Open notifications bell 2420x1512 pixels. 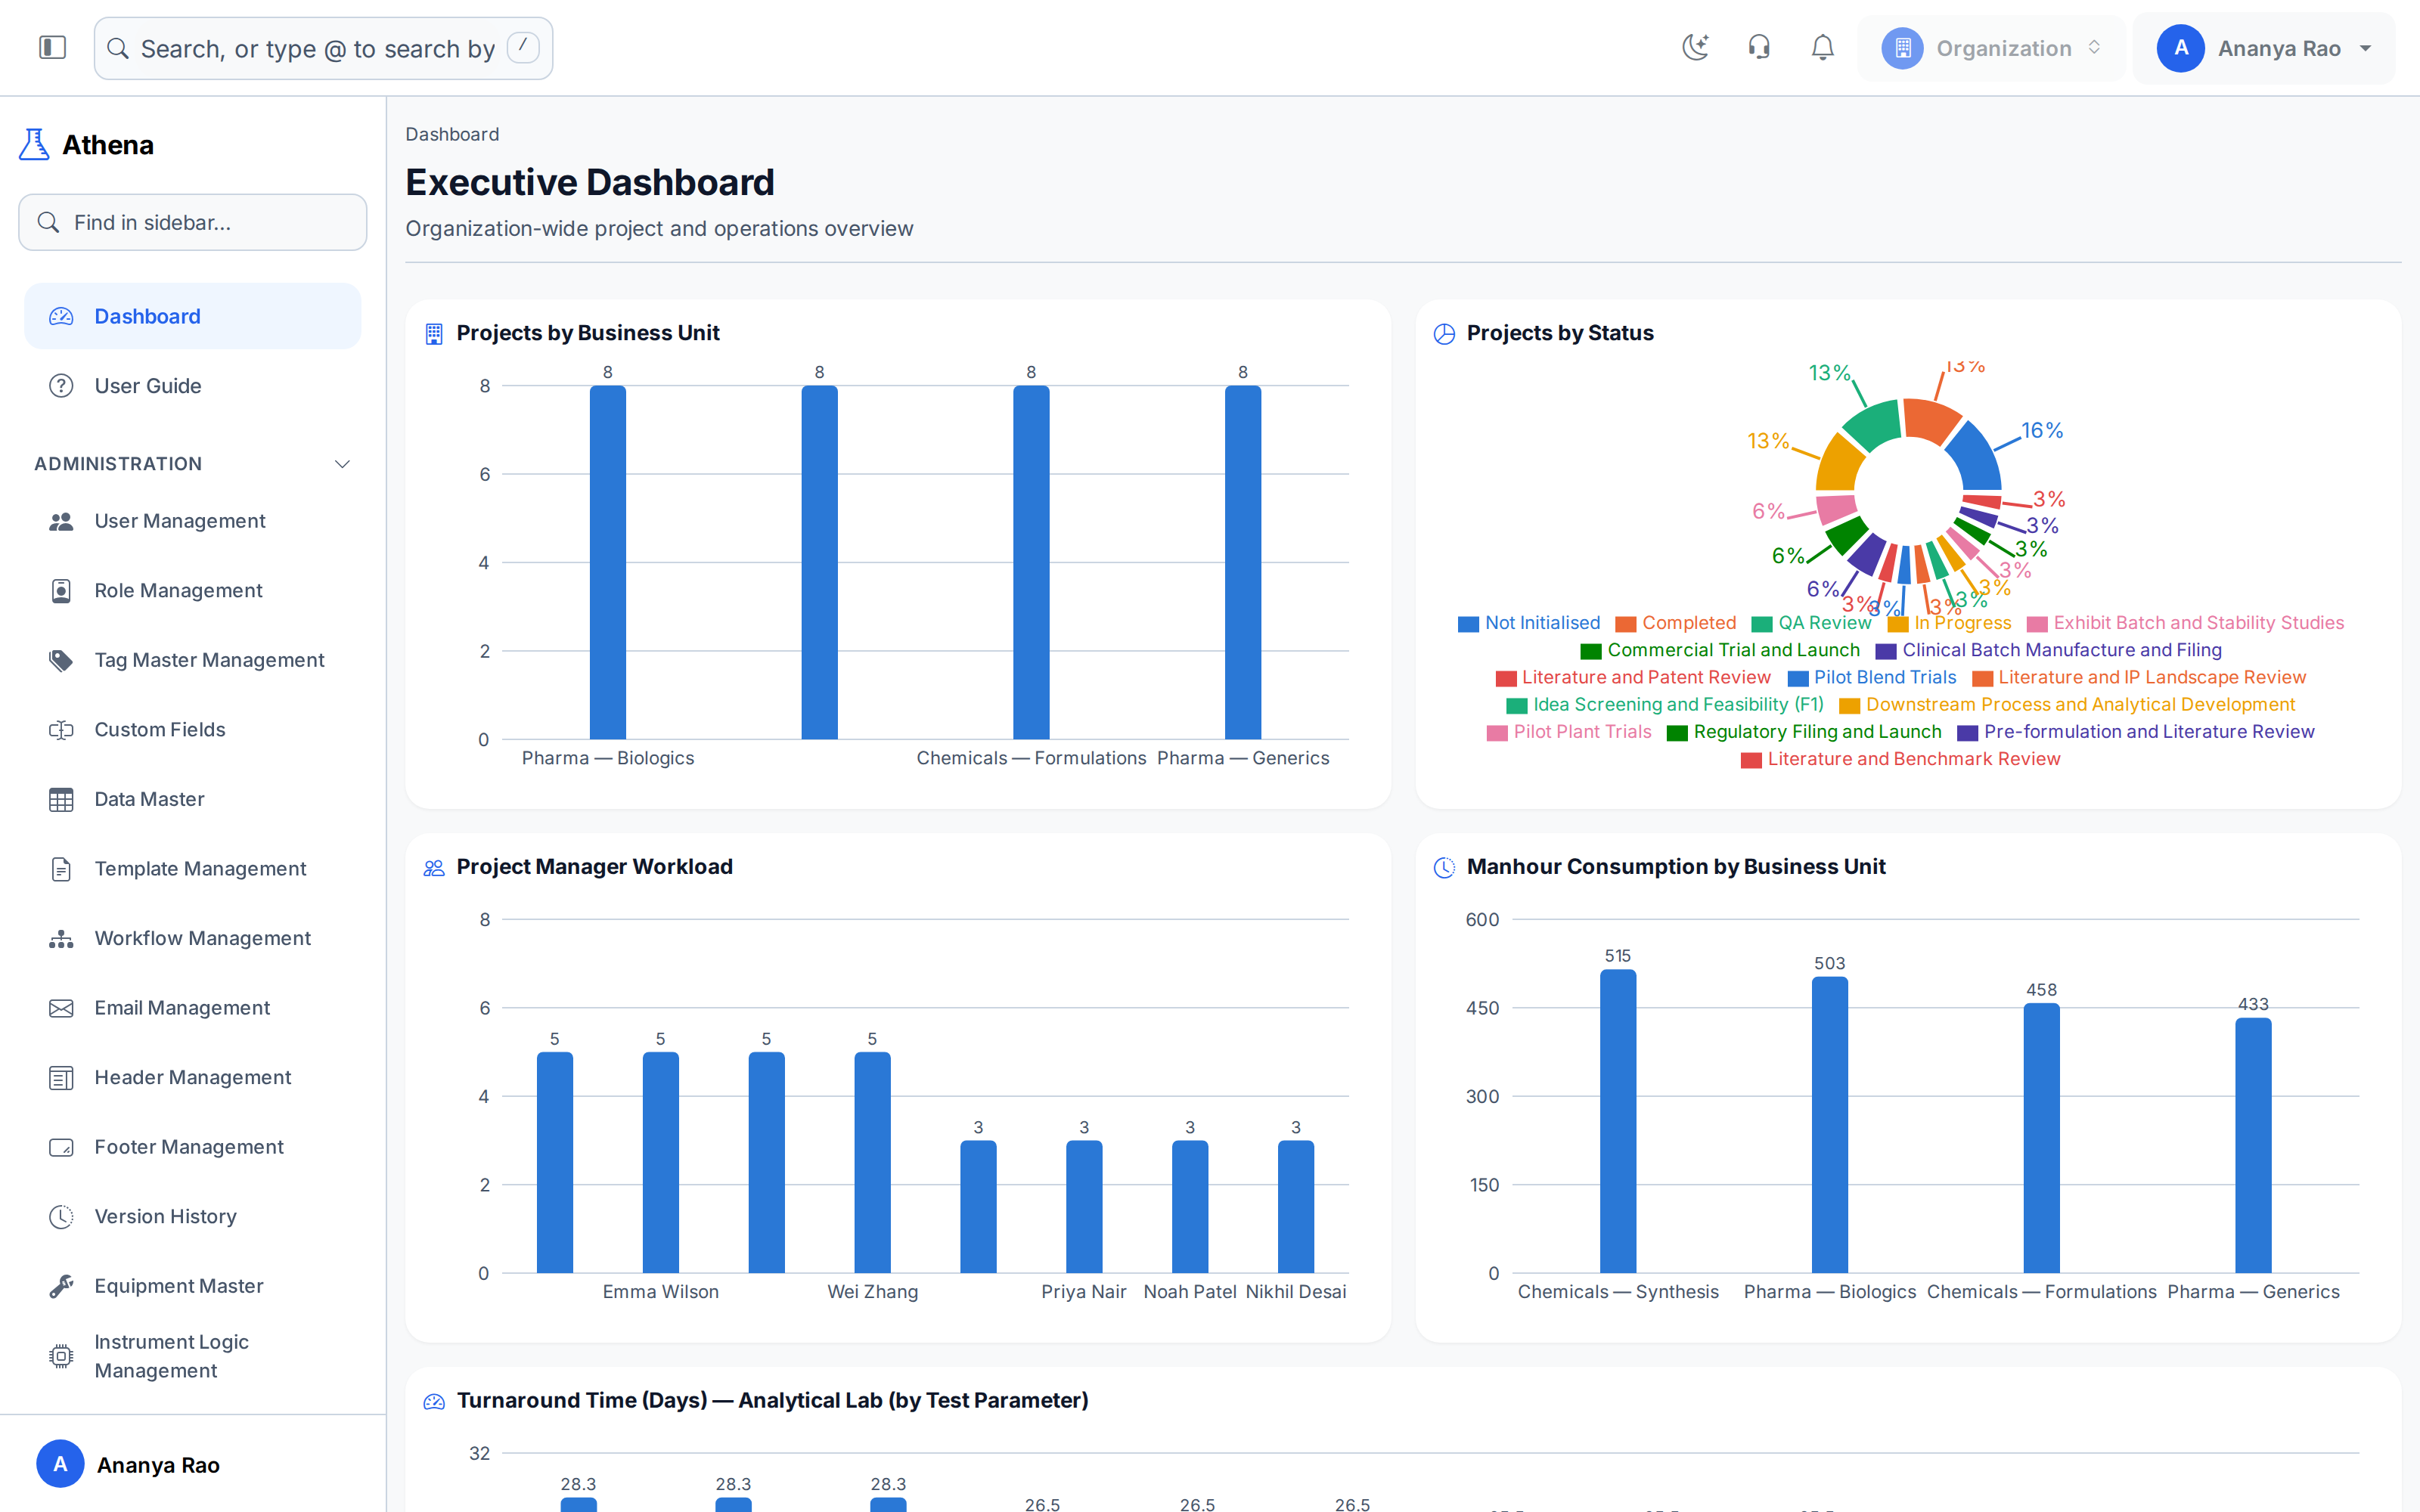pyautogui.click(x=1822, y=48)
